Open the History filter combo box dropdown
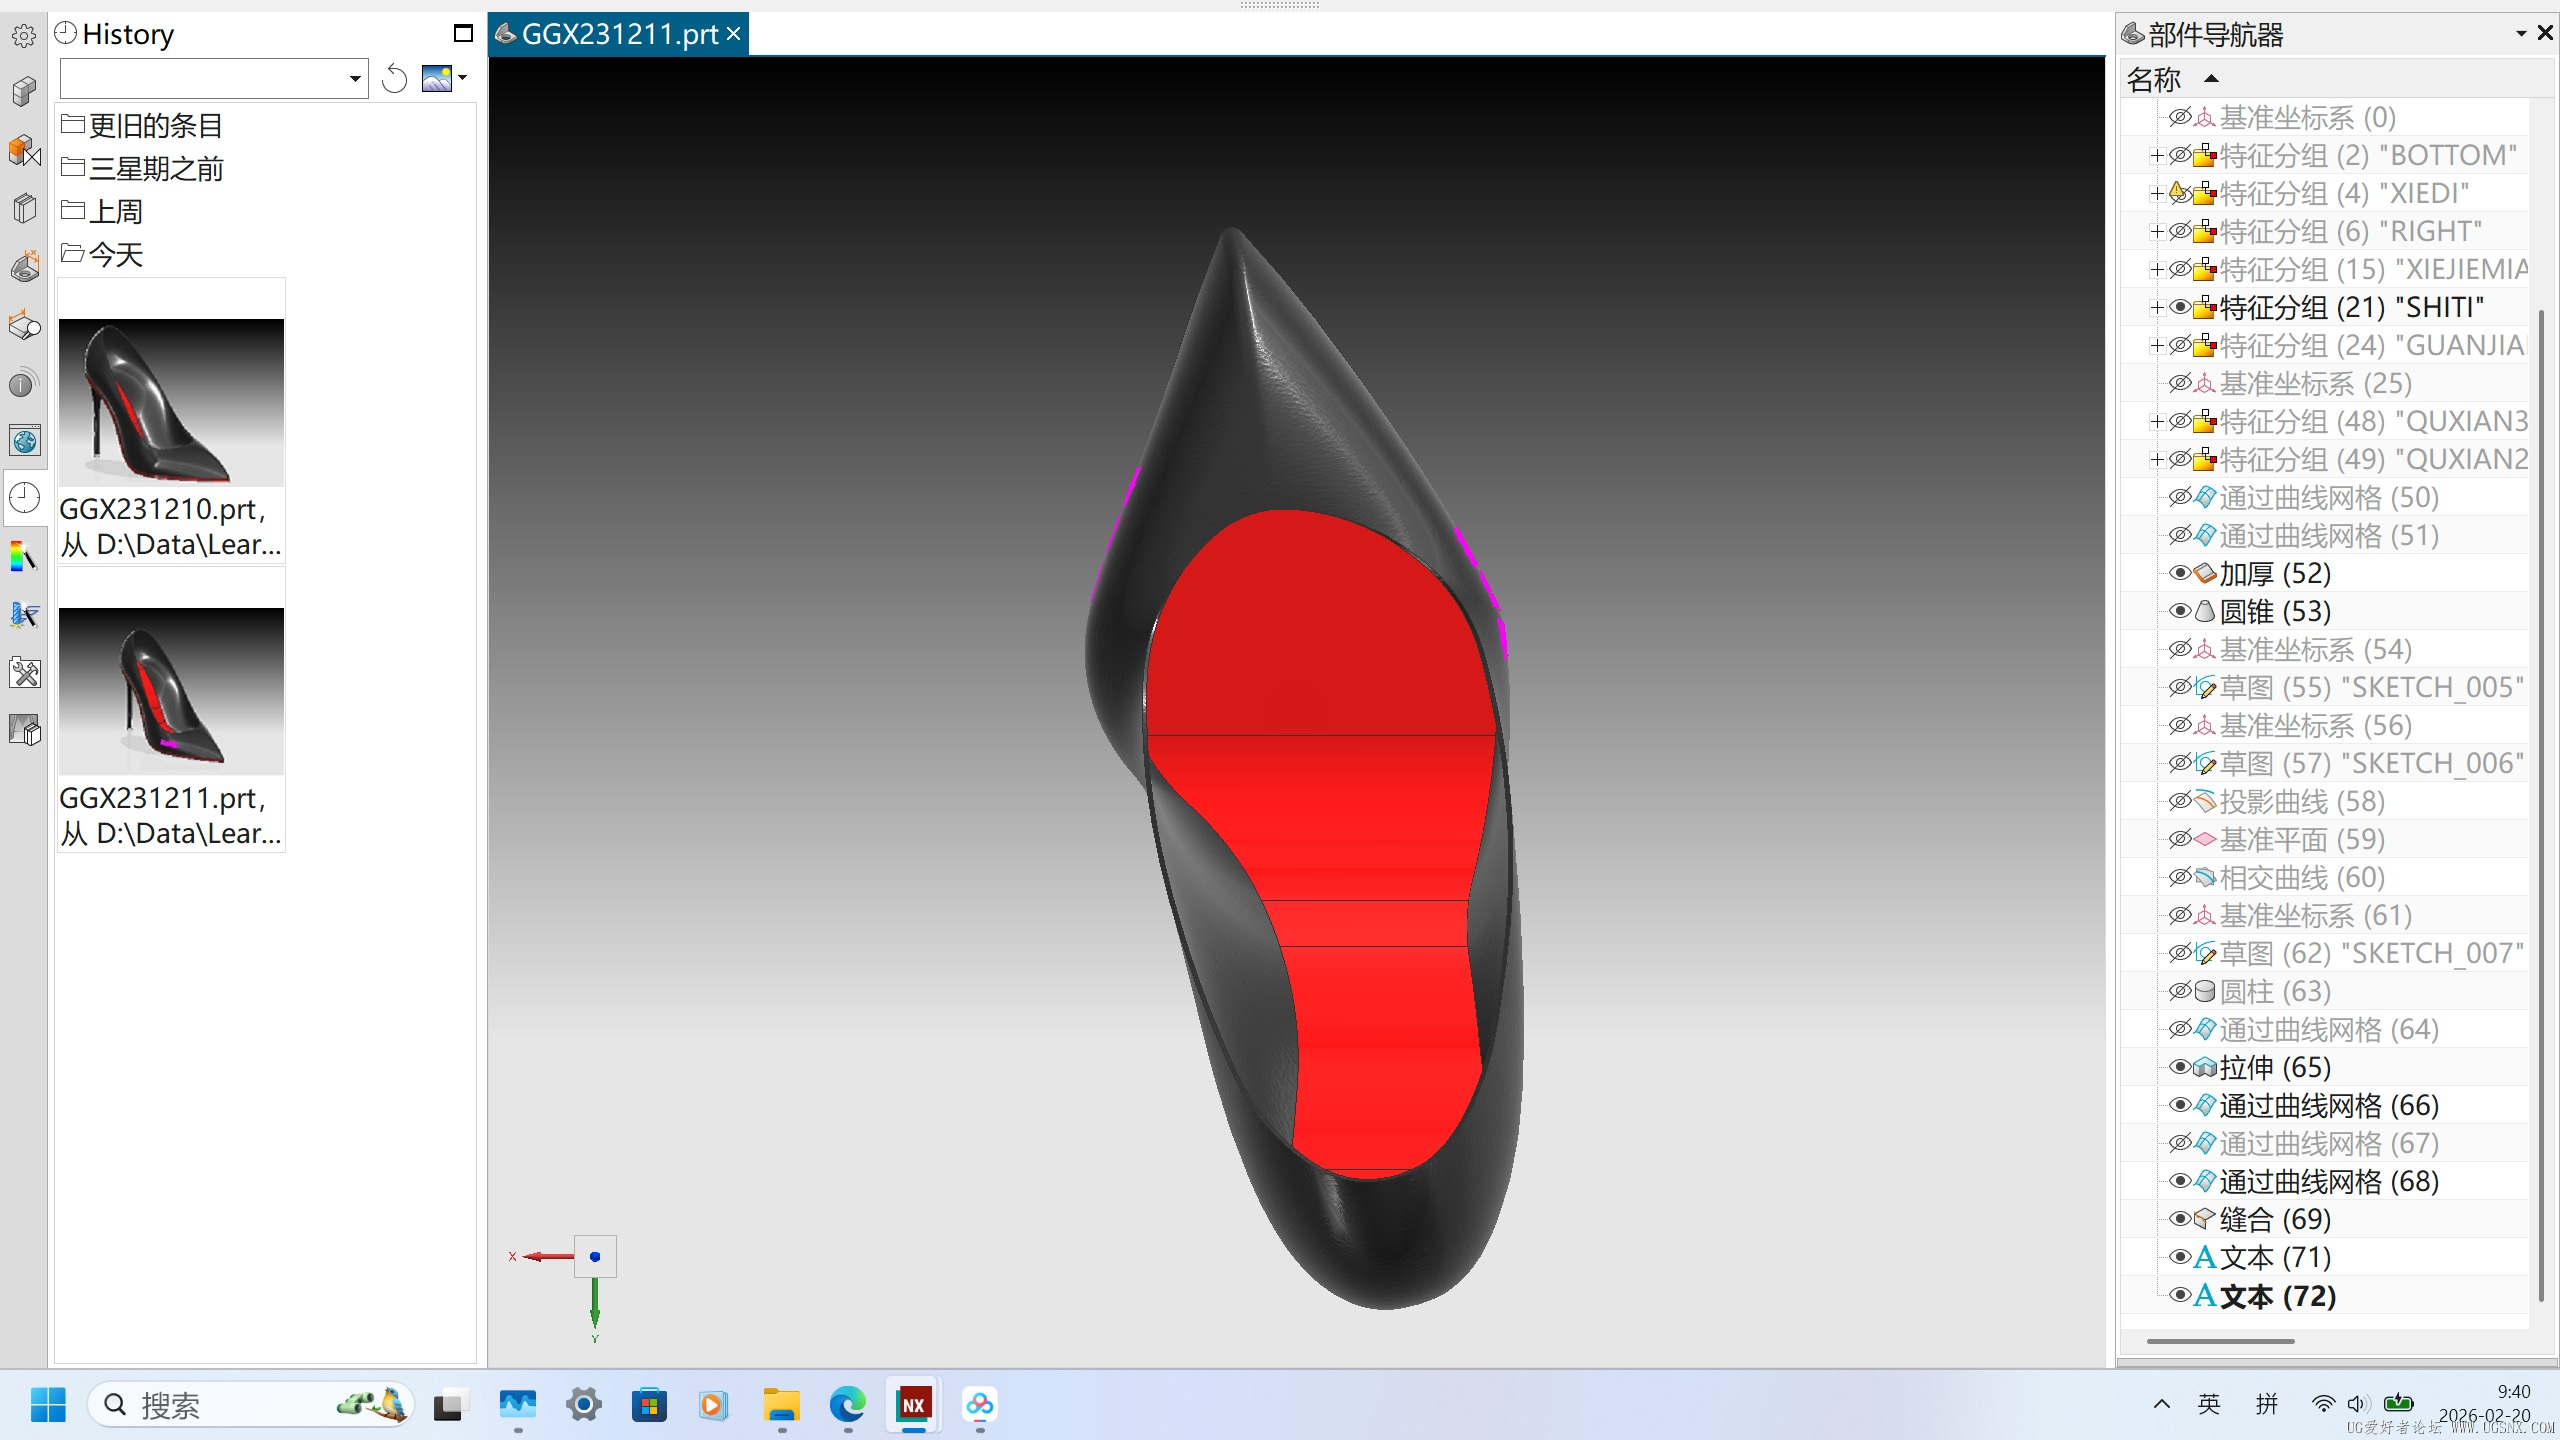Screen dimensions: 2560x1440 coord(354,78)
